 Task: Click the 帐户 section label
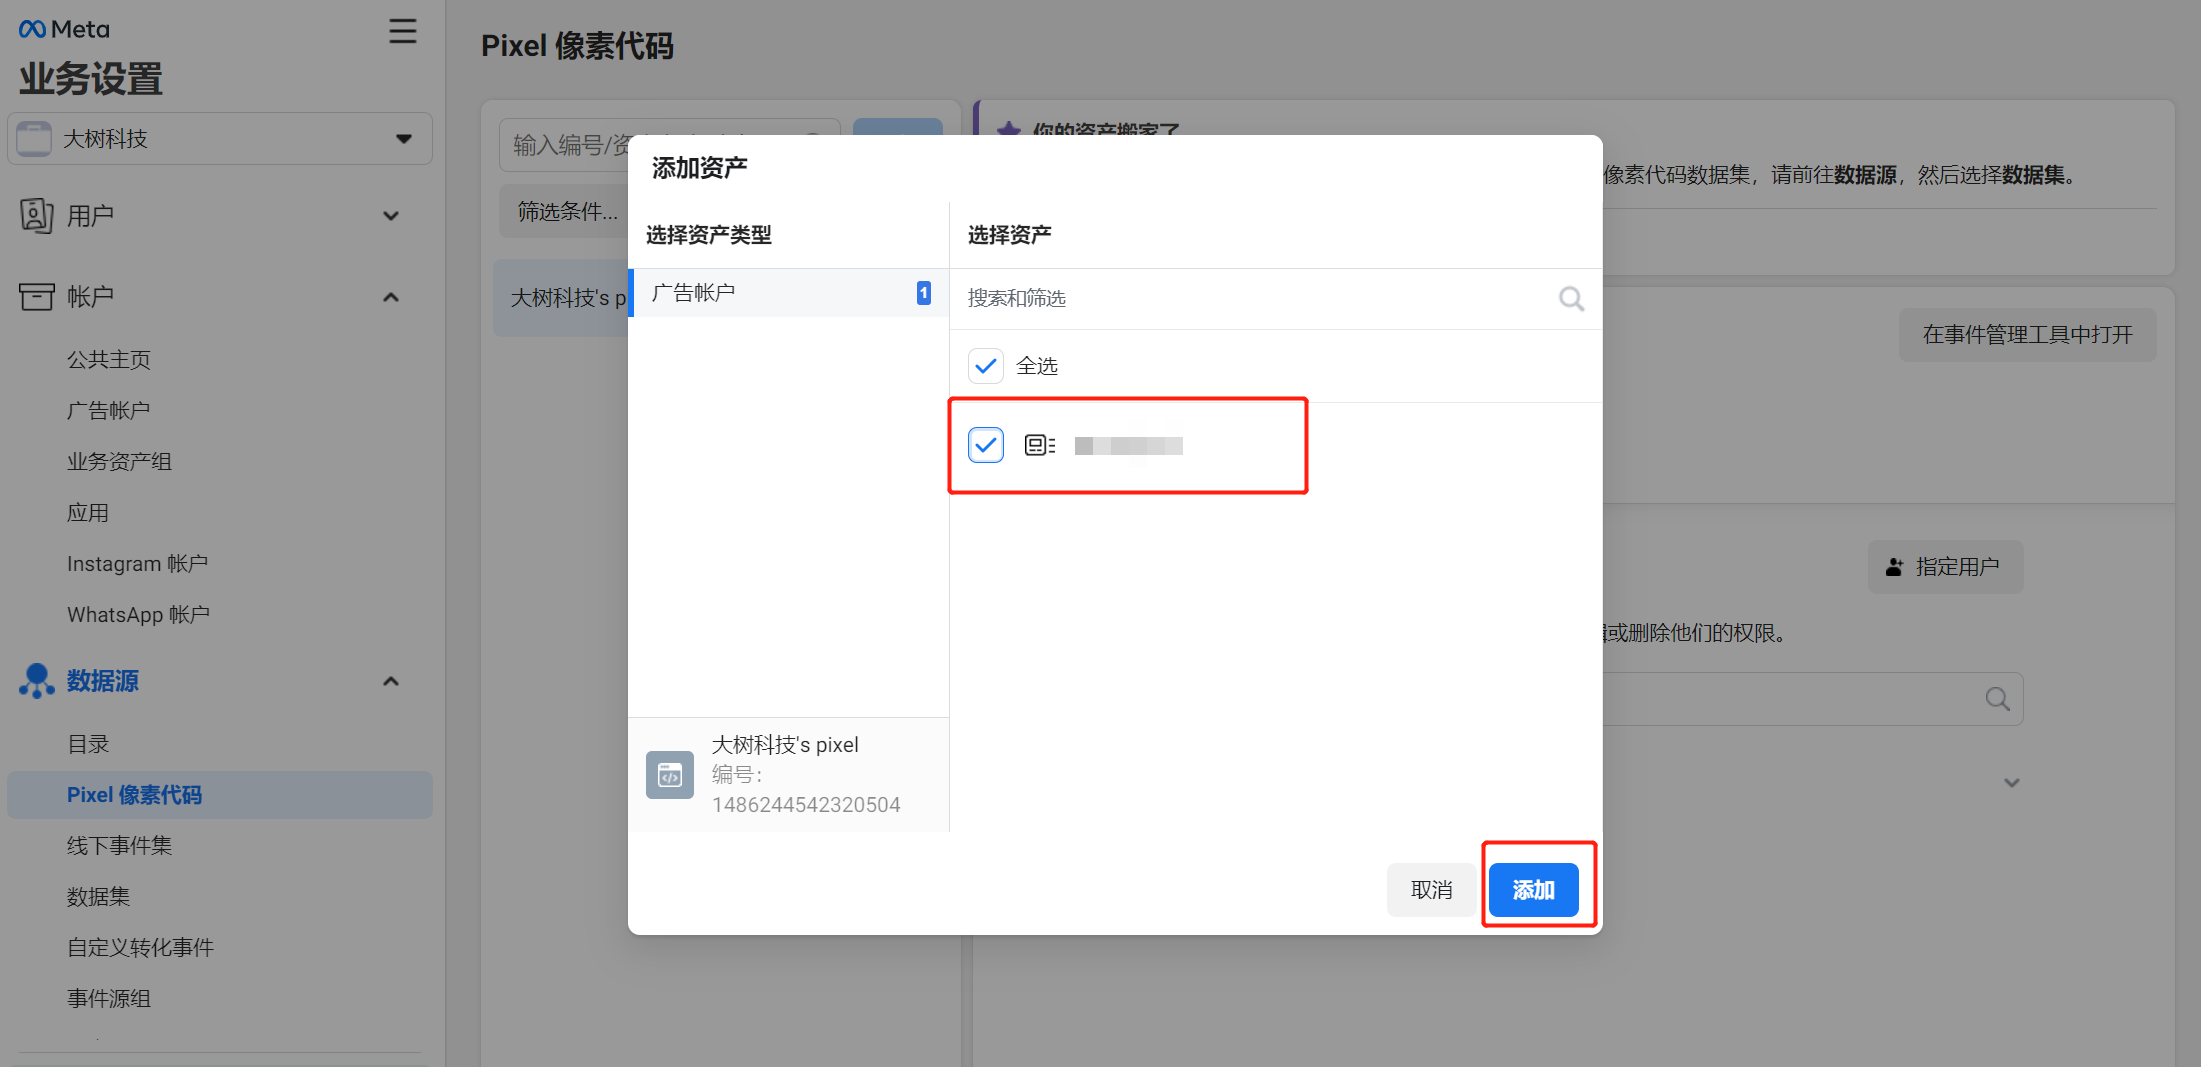coord(90,297)
